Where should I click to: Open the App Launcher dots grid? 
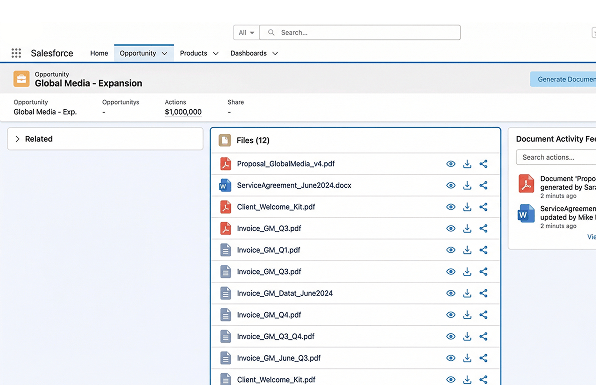[16, 53]
